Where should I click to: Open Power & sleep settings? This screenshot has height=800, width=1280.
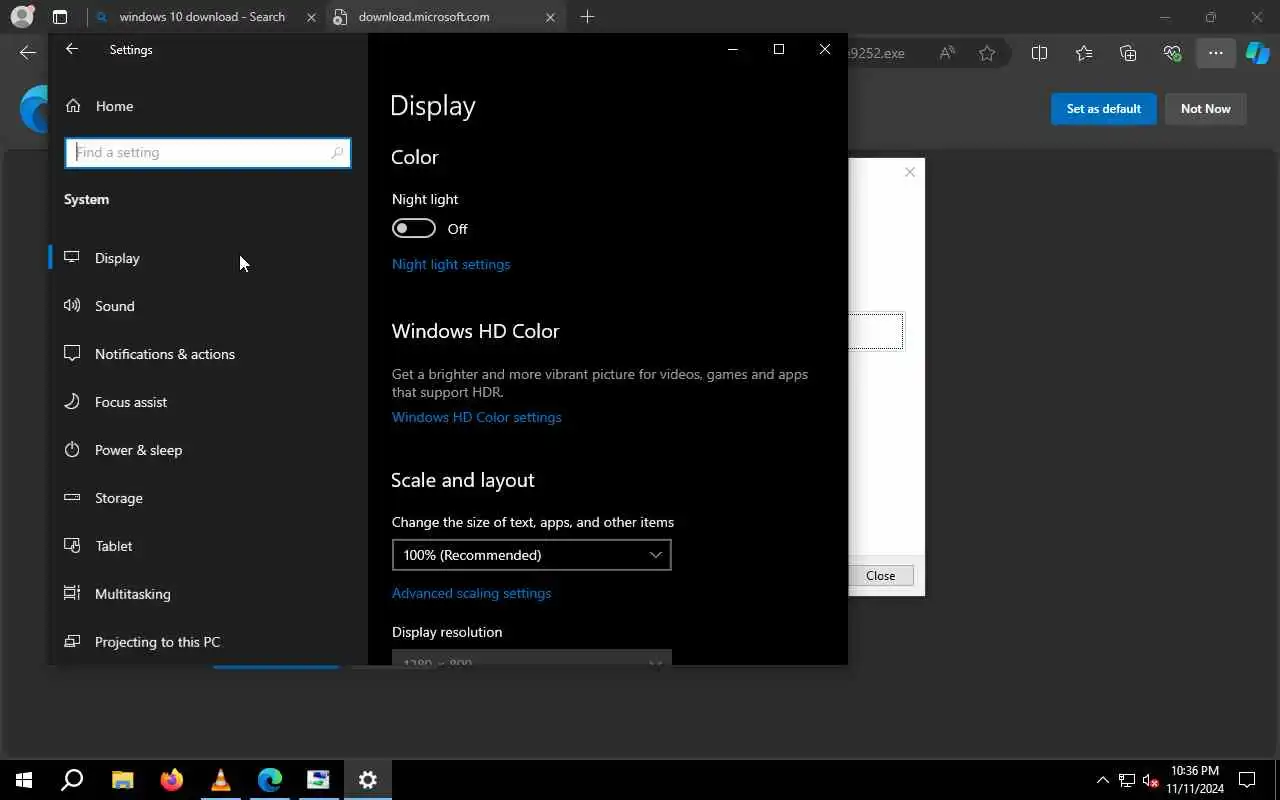[x=208, y=450]
